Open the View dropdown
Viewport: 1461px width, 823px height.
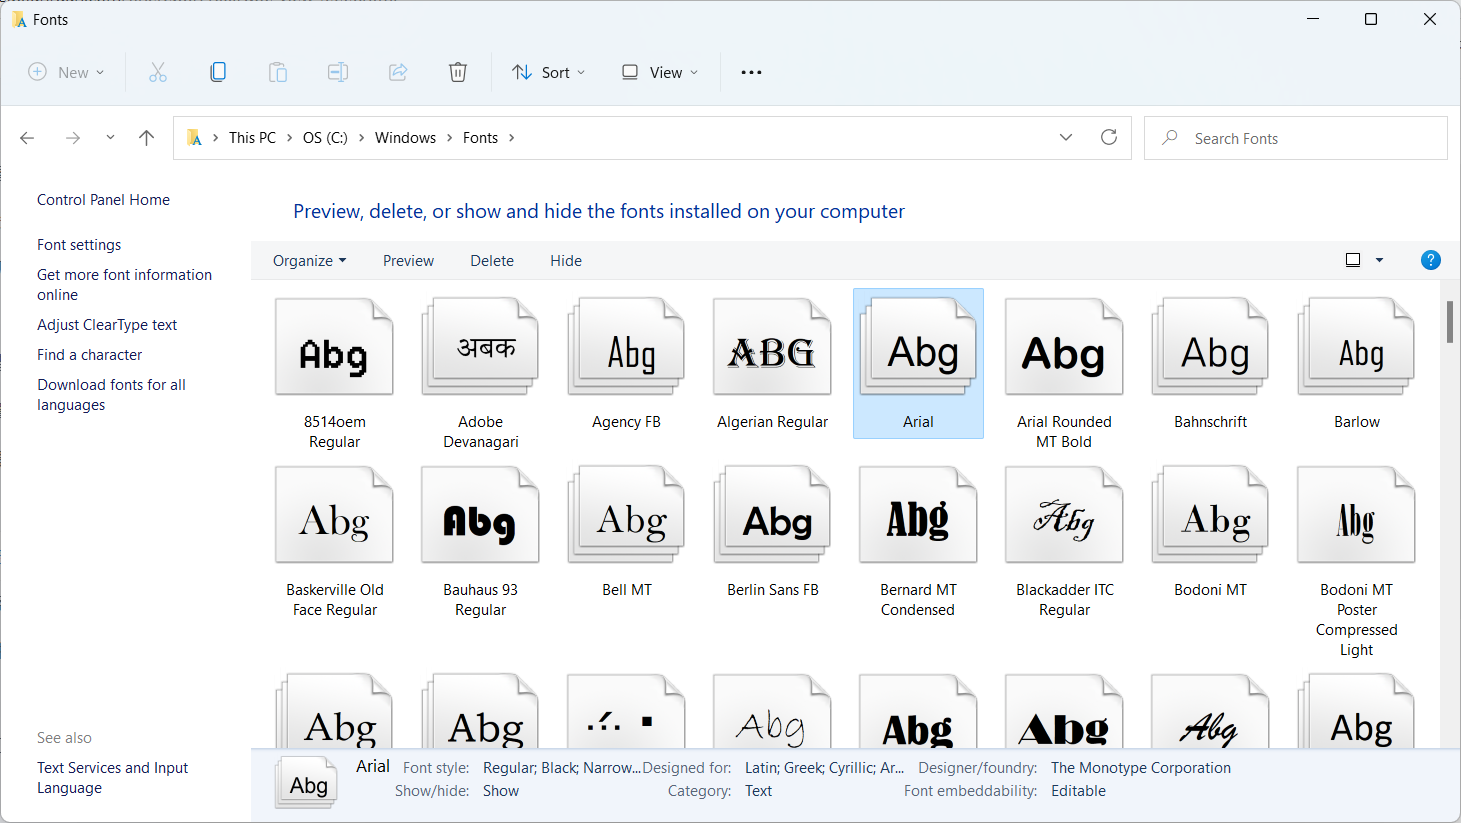point(658,71)
